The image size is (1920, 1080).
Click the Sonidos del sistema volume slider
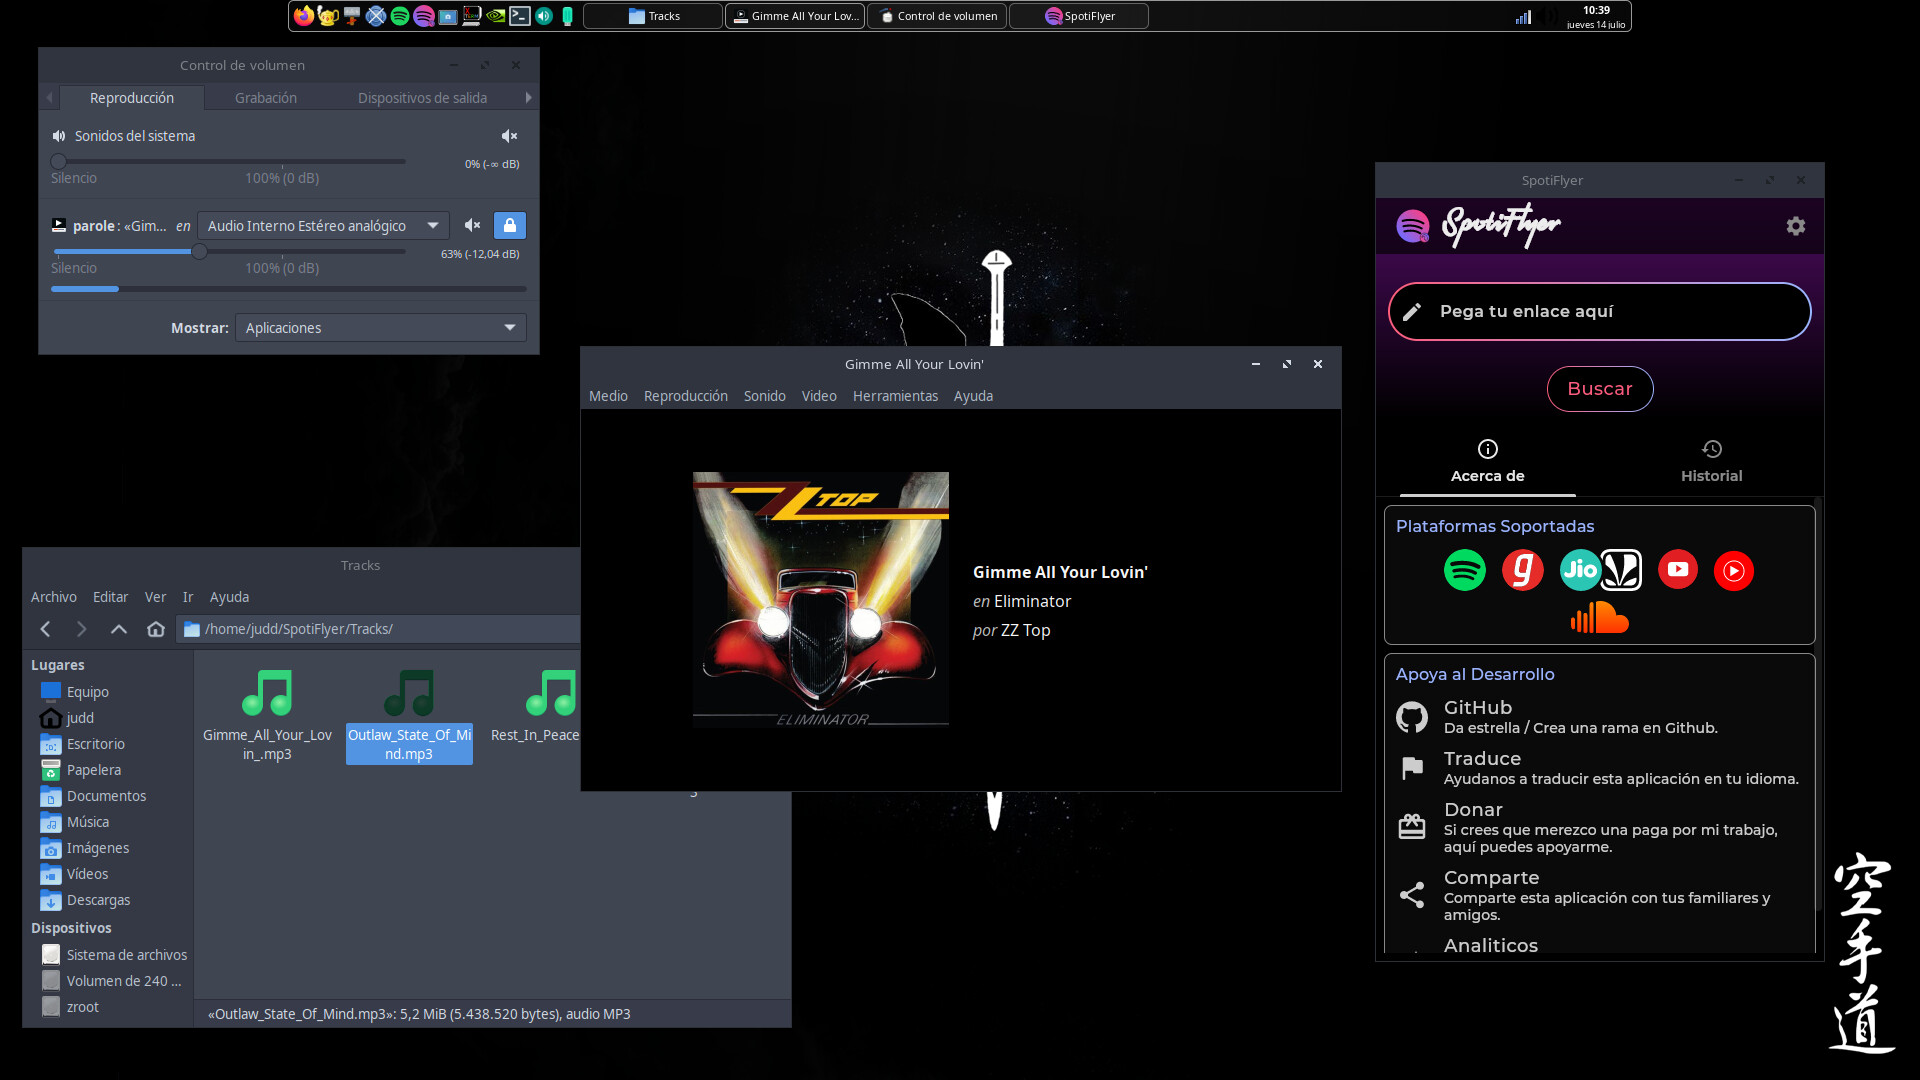229,161
